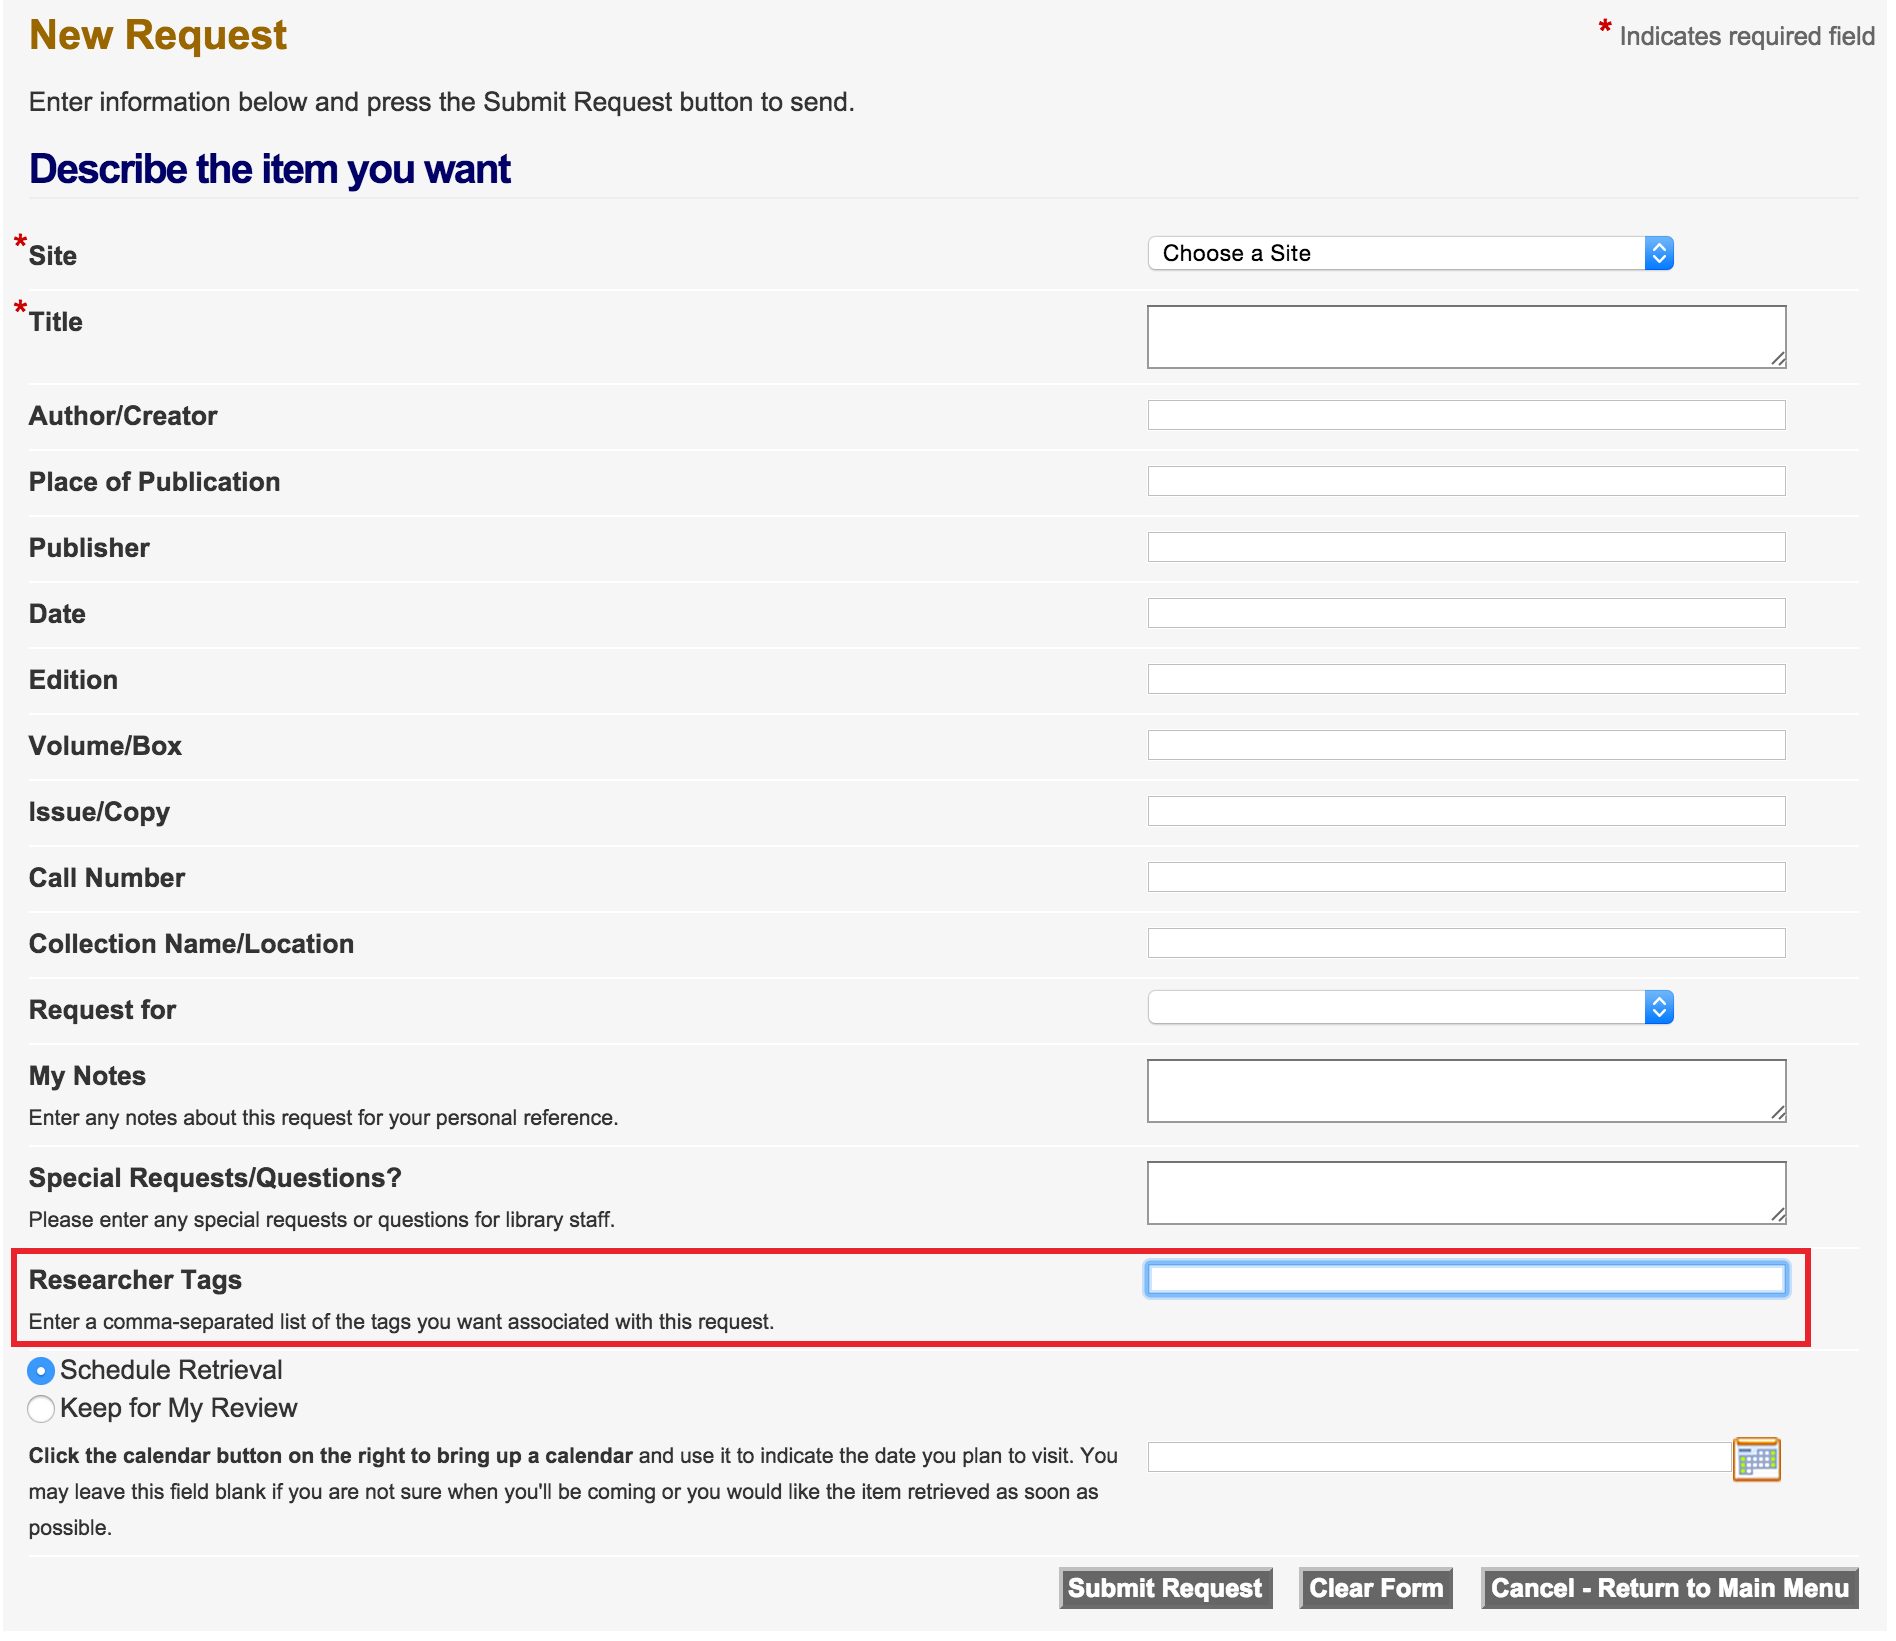Focus the Title text area
Viewport: 1896px width, 1641px height.
click(1466, 337)
